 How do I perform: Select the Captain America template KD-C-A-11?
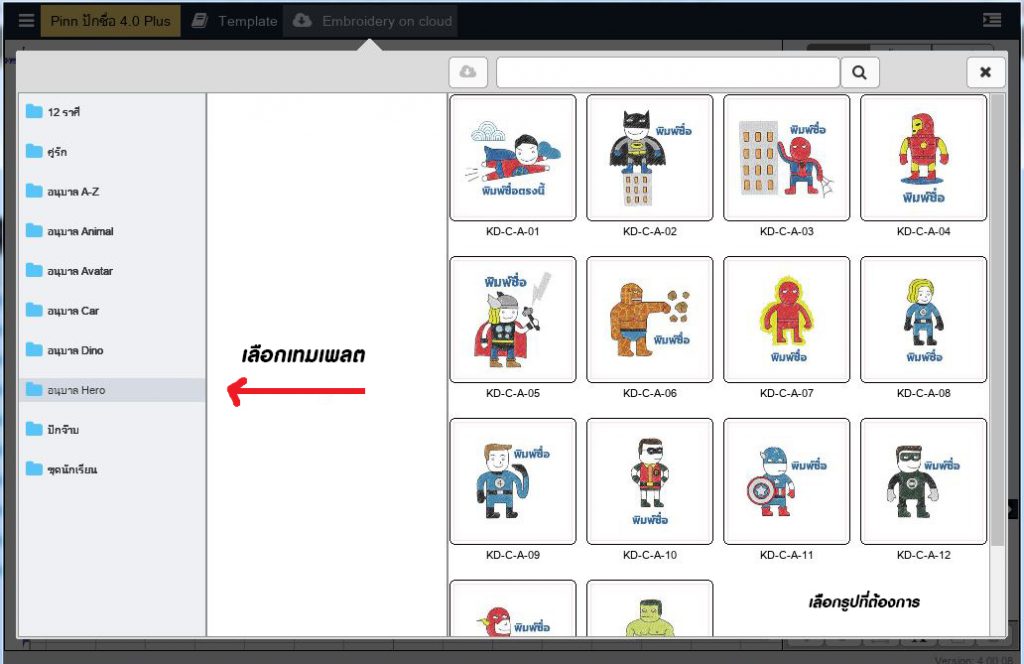pos(786,481)
